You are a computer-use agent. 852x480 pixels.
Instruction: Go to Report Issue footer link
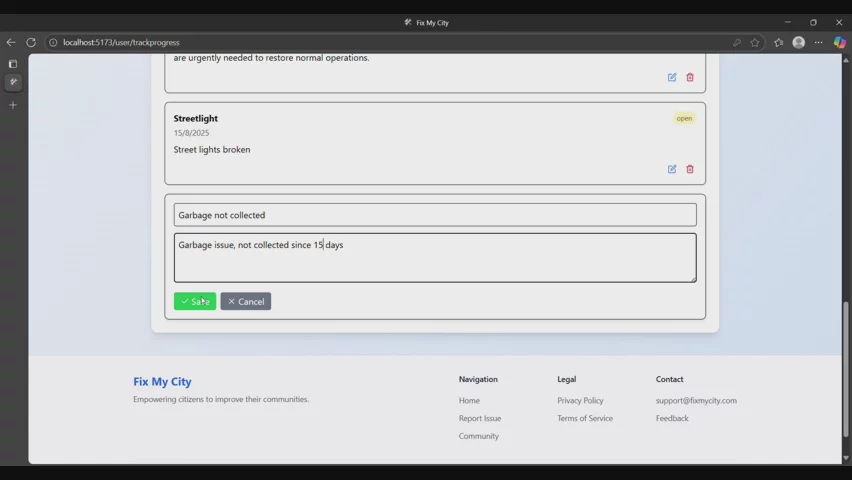click(480, 418)
